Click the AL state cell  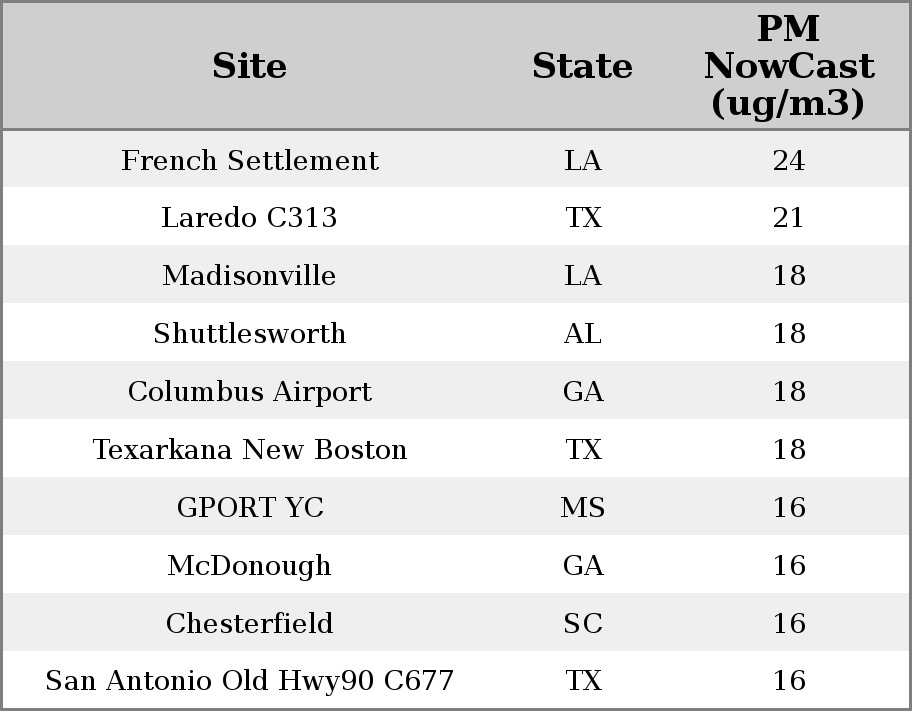pos(583,333)
